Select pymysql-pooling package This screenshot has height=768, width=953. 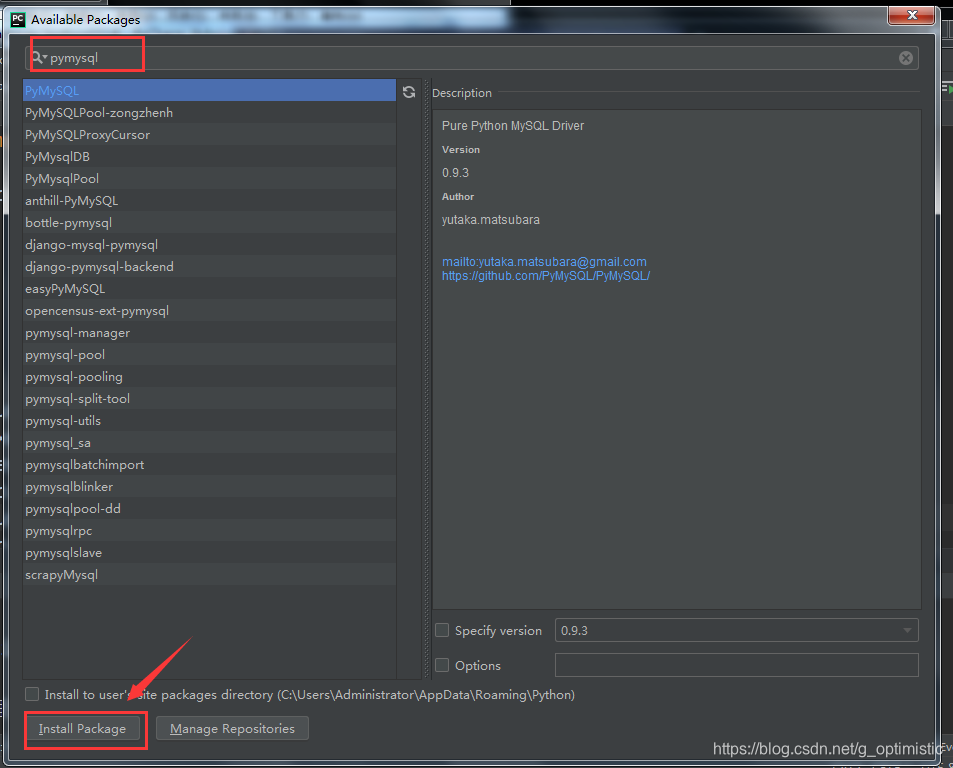pos(210,377)
